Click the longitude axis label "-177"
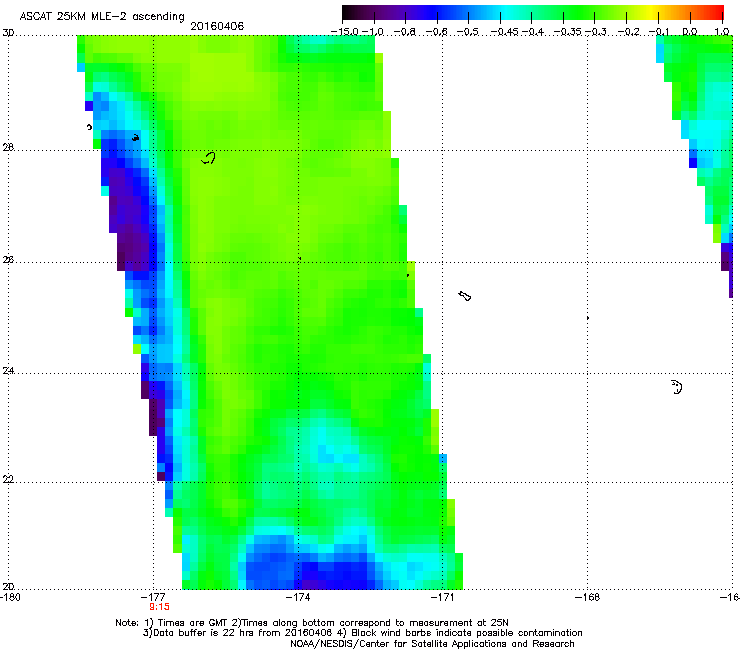 [154, 597]
